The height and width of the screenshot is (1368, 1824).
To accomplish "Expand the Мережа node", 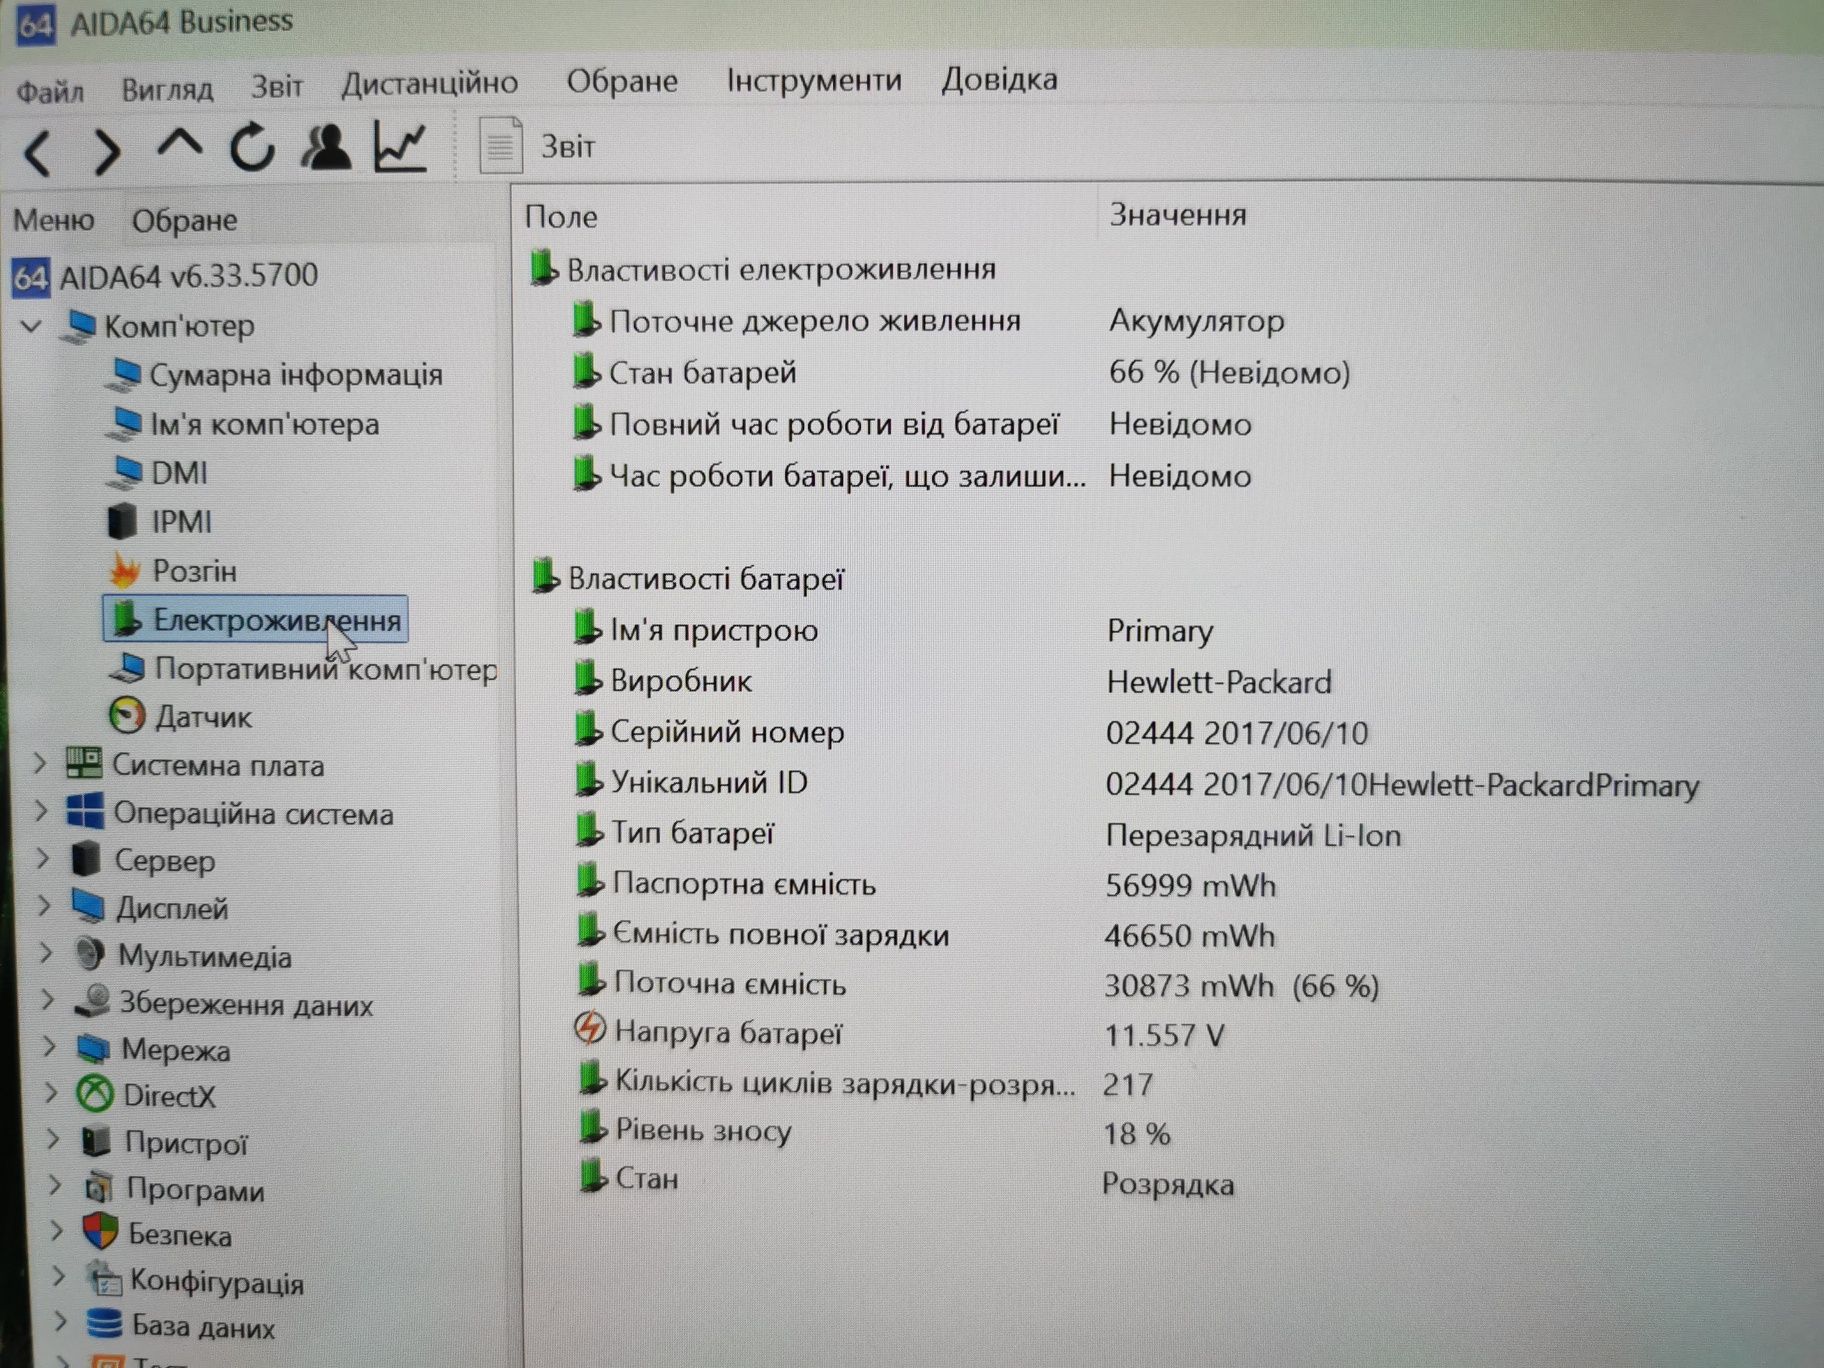I will (x=49, y=1048).
